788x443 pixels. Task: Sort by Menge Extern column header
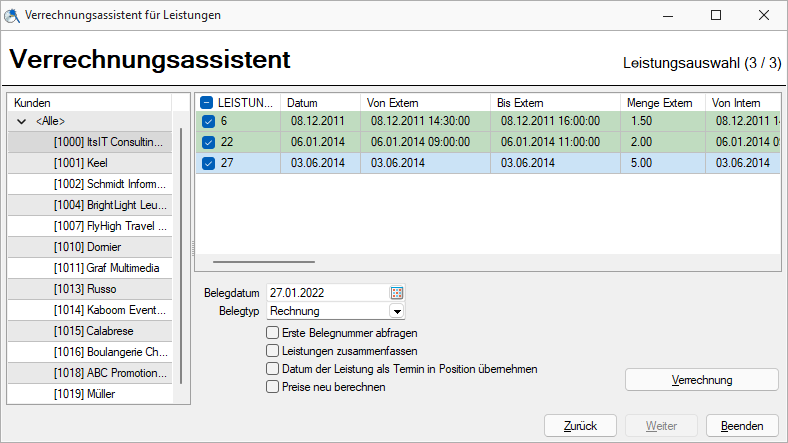[x=660, y=102]
